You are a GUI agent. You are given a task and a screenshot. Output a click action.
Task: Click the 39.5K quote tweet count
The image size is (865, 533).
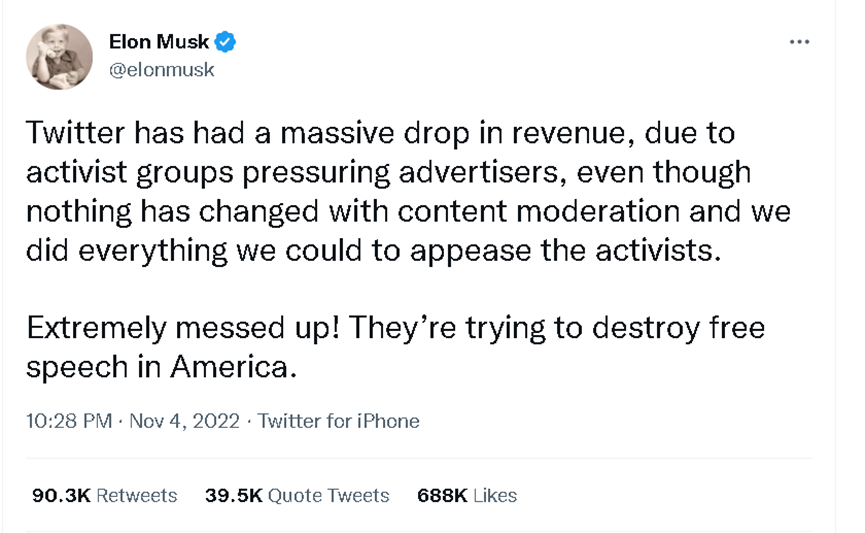click(x=230, y=495)
